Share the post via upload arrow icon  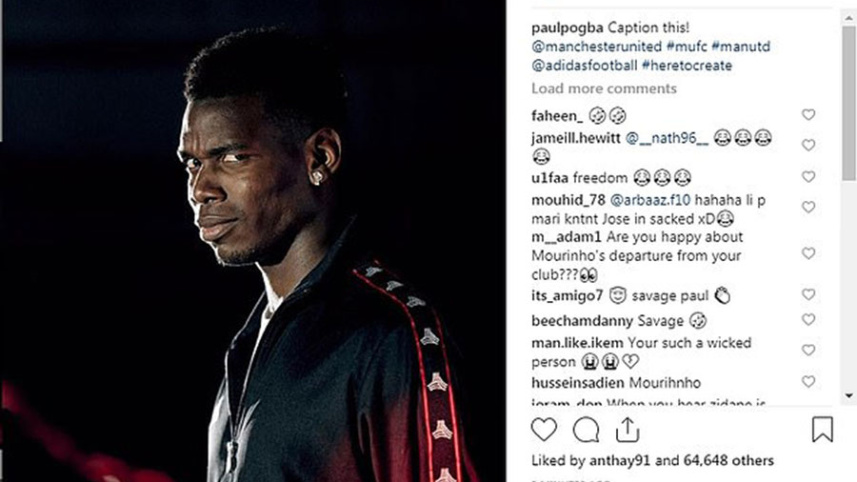(627, 429)
